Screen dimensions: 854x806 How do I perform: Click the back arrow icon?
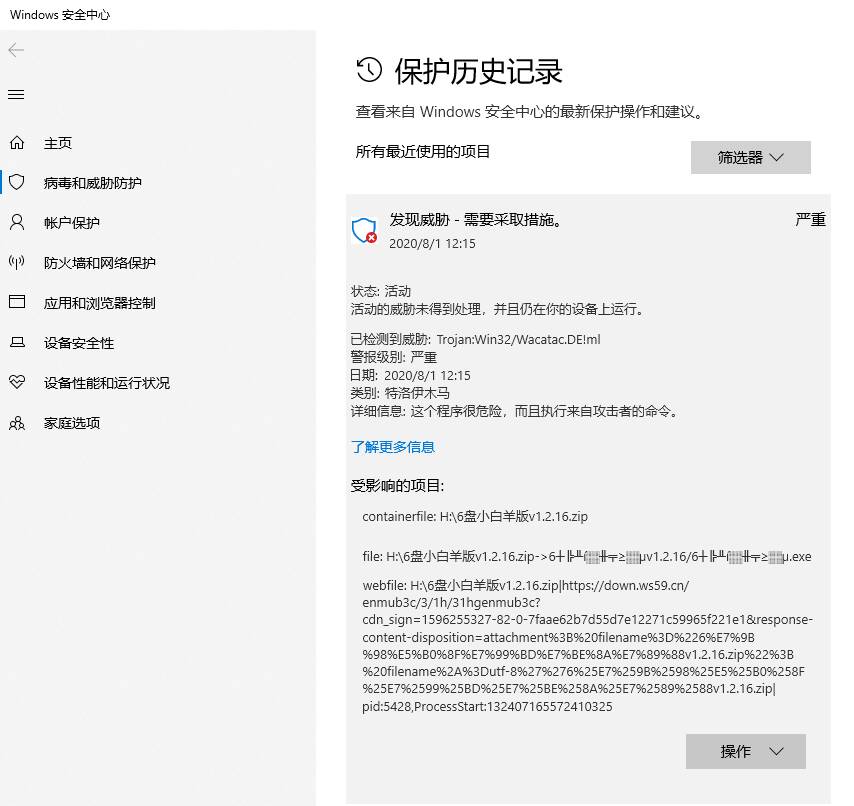tap(16, 50)
